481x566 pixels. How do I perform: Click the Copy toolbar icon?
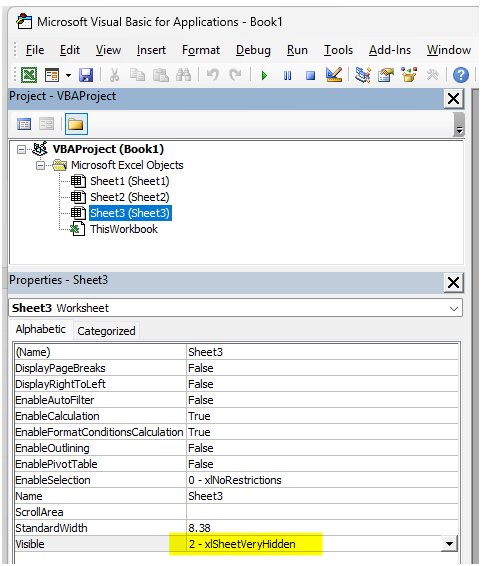[x=137, y=75]
